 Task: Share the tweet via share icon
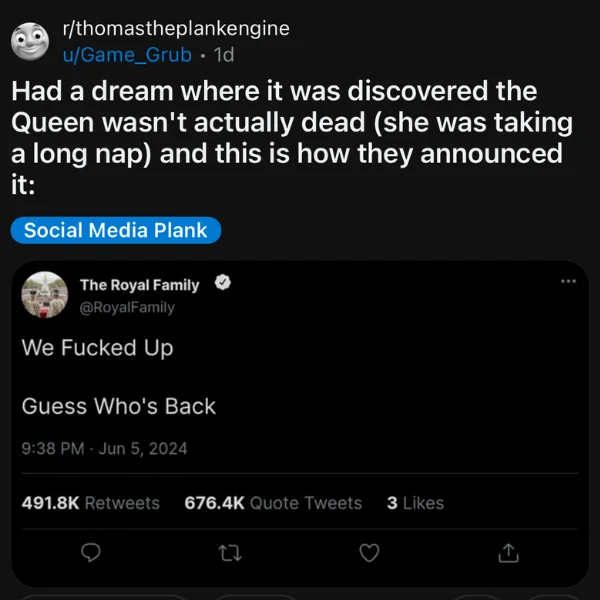(x=508, y=552)
